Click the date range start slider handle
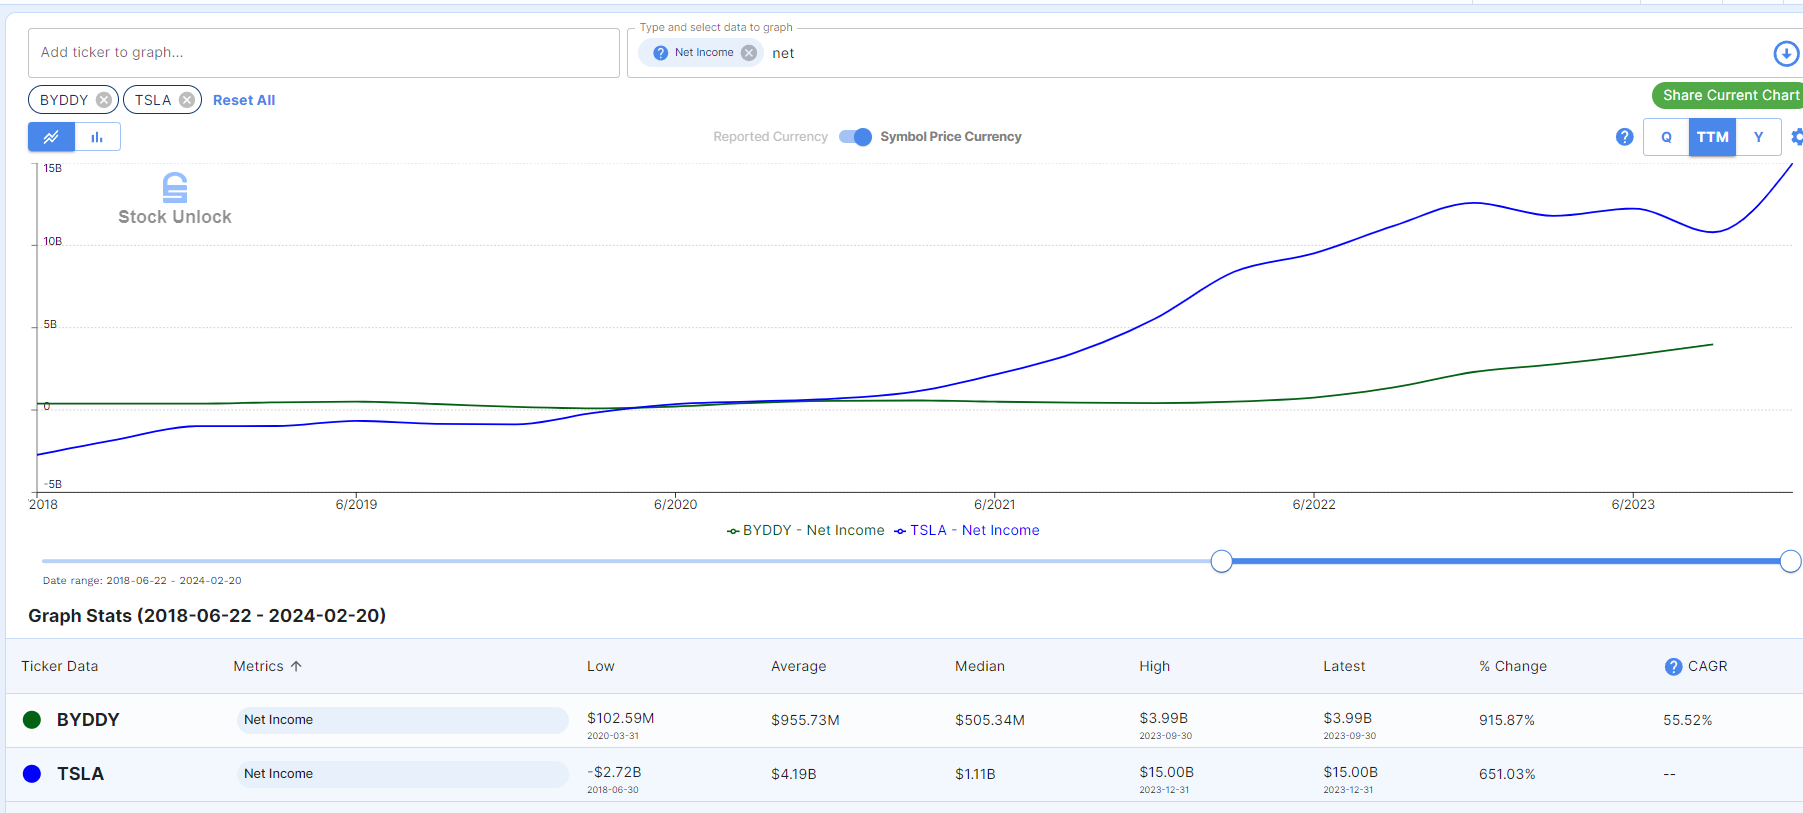The height and width of the screenshot is (813, 1803). pyautogui.click(x=1221, y=561)
